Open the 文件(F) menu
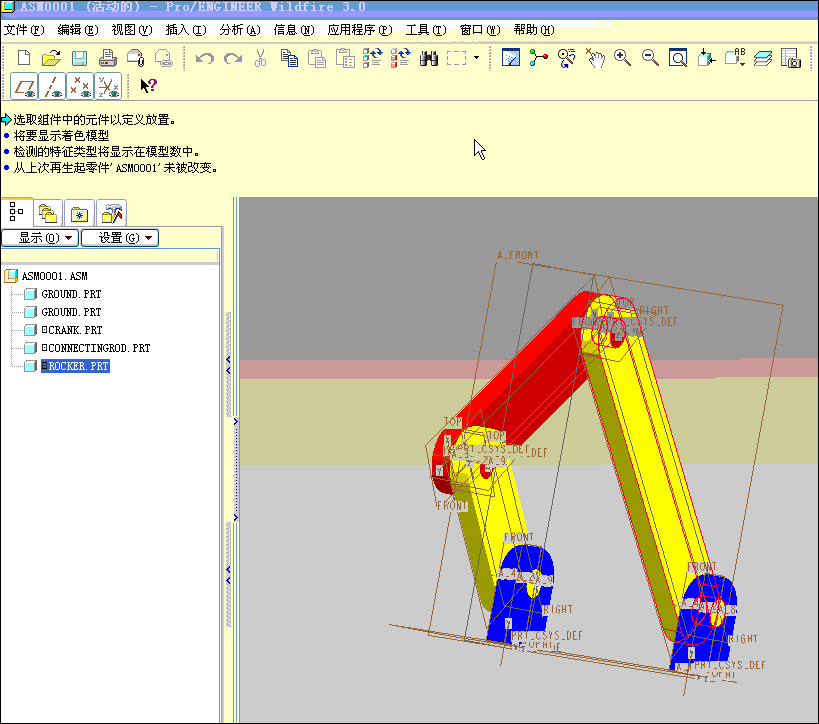The image size is (819, 724). [24, 30]
